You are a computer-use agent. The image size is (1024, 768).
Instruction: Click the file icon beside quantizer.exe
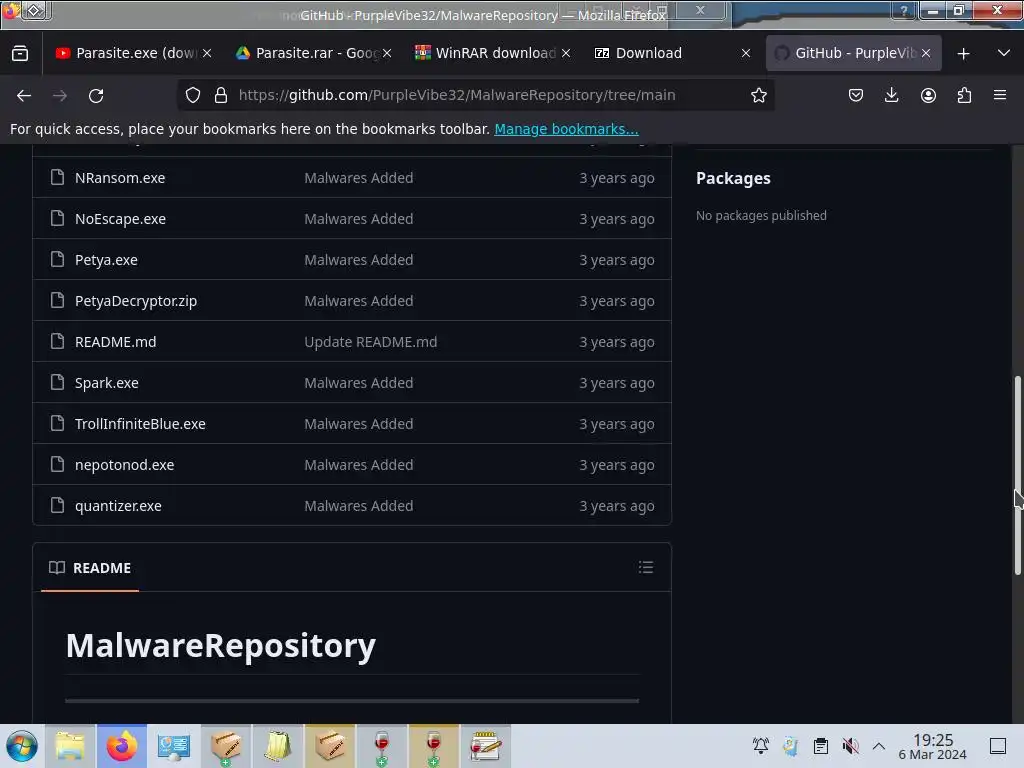click(57, 505)
